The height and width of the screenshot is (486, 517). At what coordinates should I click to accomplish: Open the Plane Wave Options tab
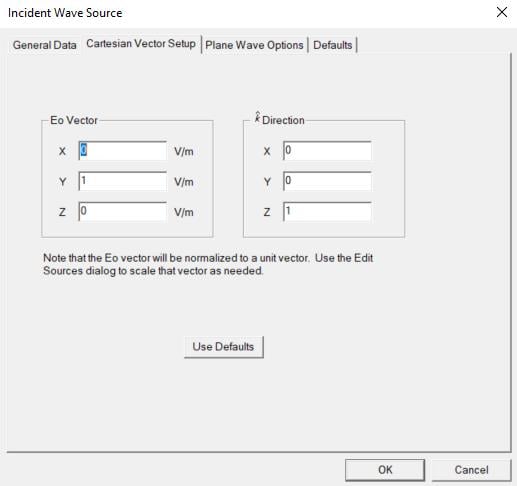coord(254,45)
